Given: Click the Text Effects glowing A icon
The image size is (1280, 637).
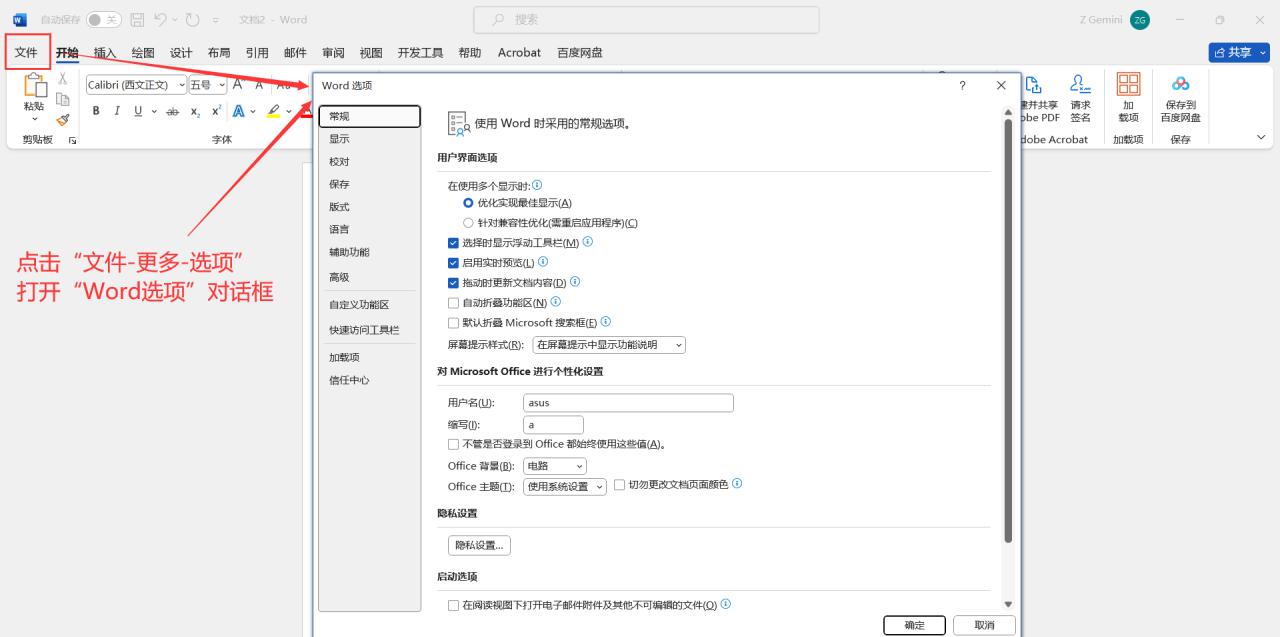Looking at the screenshot, I should [x=239, y=111].
